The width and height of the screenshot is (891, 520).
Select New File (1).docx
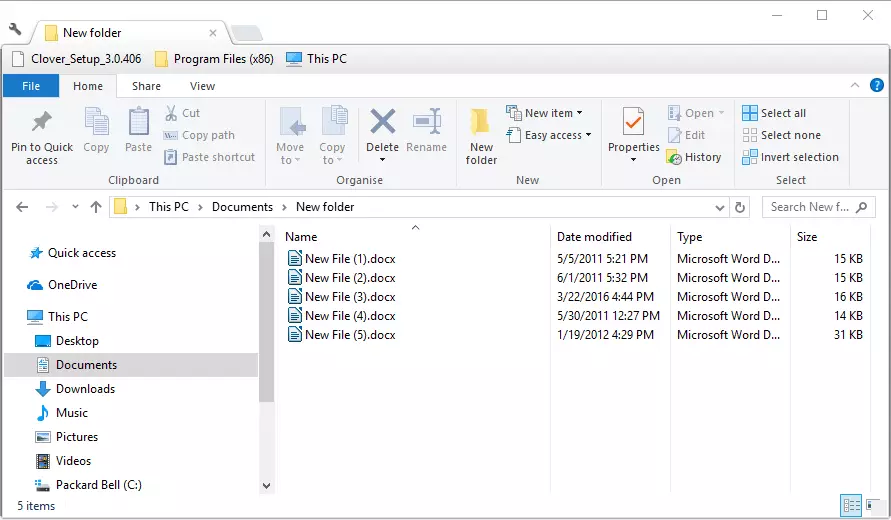click(x=342, y=259)
